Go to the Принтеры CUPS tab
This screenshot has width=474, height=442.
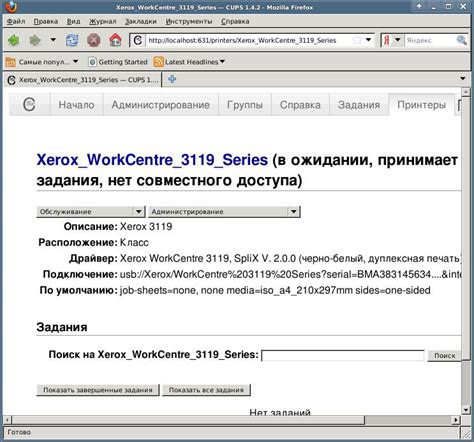point(421,105)
